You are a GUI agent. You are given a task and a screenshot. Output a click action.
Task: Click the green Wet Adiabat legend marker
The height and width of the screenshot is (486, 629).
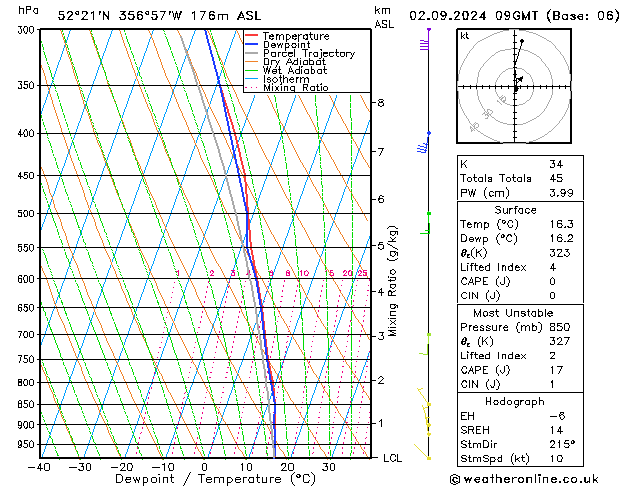pos(251,71)
